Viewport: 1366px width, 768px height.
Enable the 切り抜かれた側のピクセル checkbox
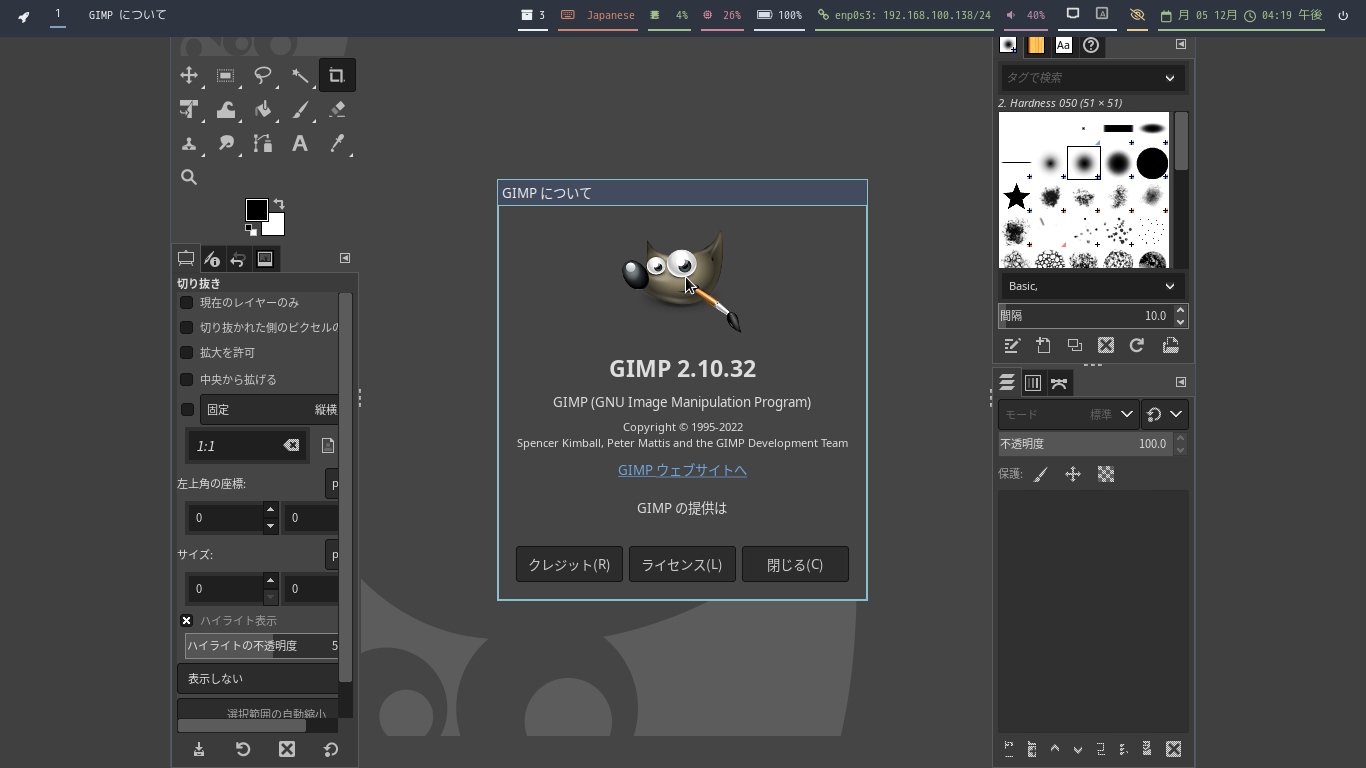186,327
